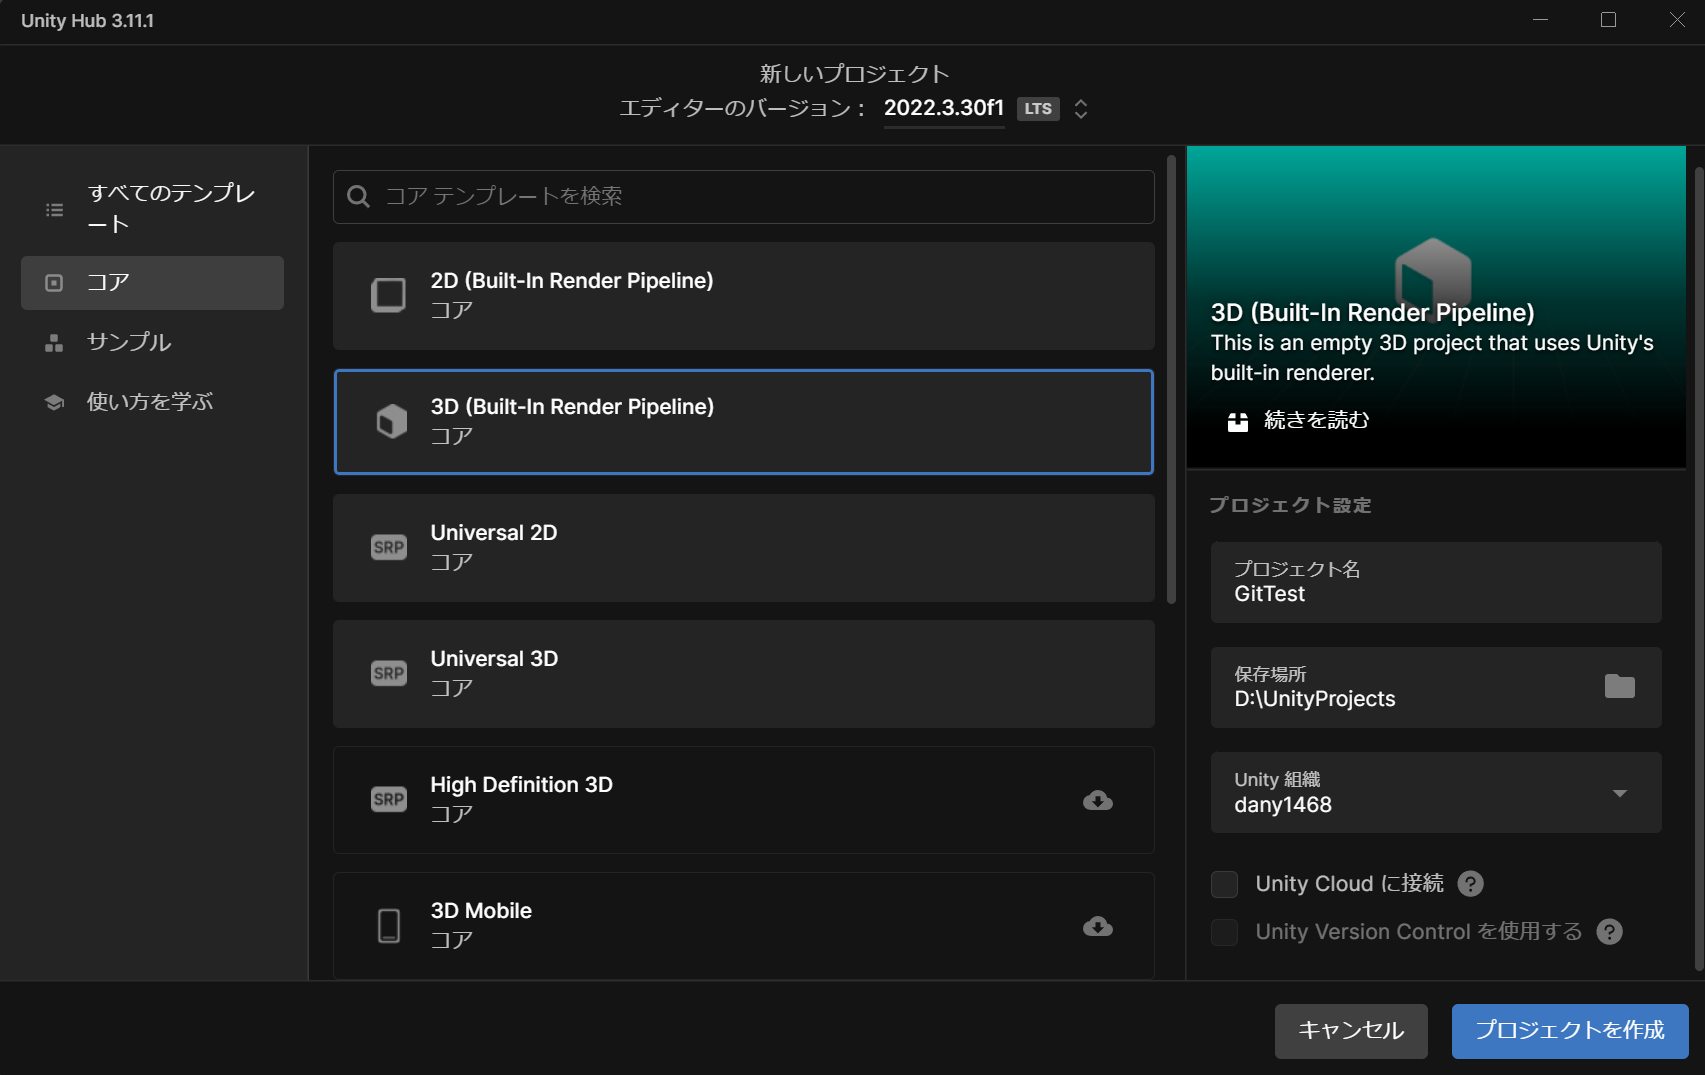Click the book icon beside 続きを読む
This screenshot has height=1075, width=1705.
tap(1238, 421)
